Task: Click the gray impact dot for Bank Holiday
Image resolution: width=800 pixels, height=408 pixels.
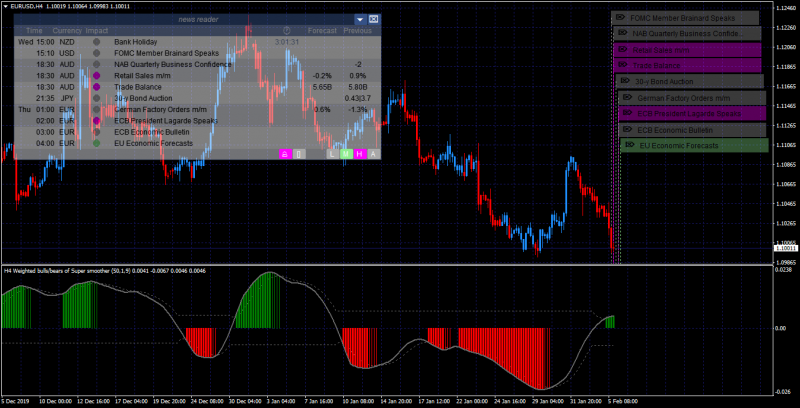Action: point(96,42)
